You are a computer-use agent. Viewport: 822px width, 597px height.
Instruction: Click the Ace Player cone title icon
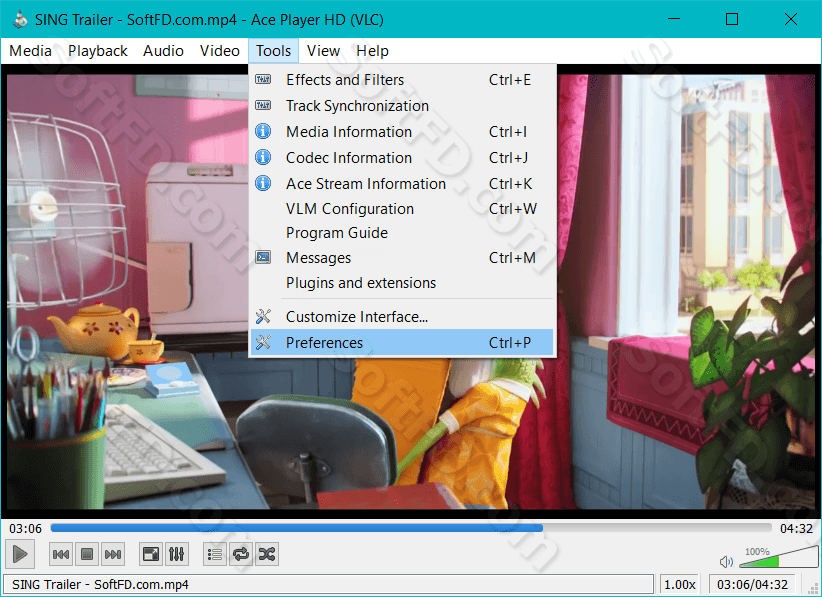(20, 19)
